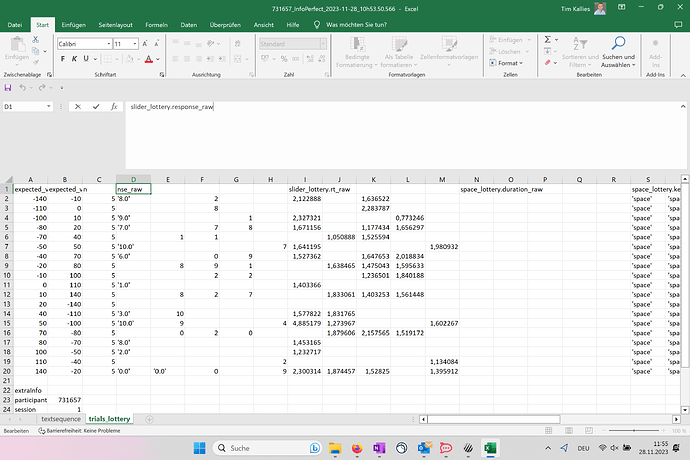This screenshot has height=460, width=690.
Task: Select the row 12 header
Action: (7, 294)
